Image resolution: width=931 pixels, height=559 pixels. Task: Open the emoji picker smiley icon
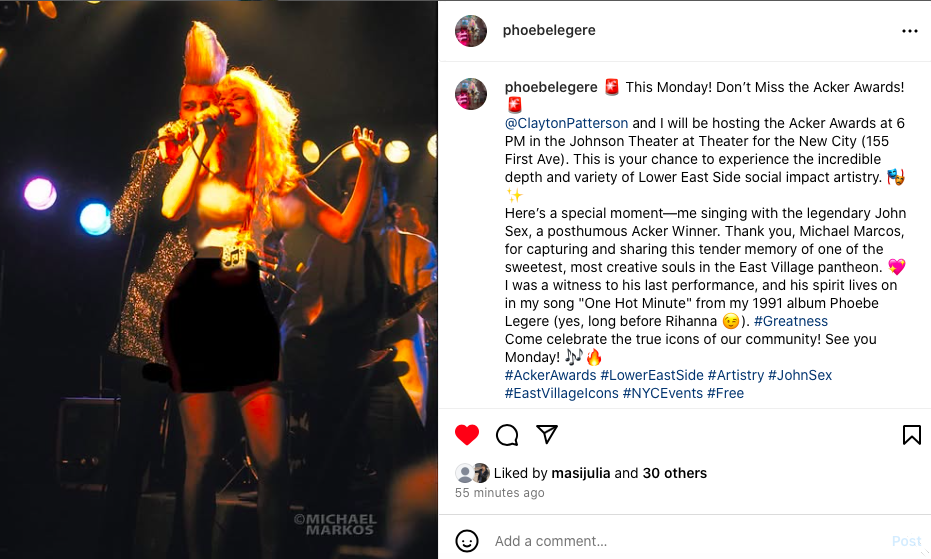(x=467, y=541)
